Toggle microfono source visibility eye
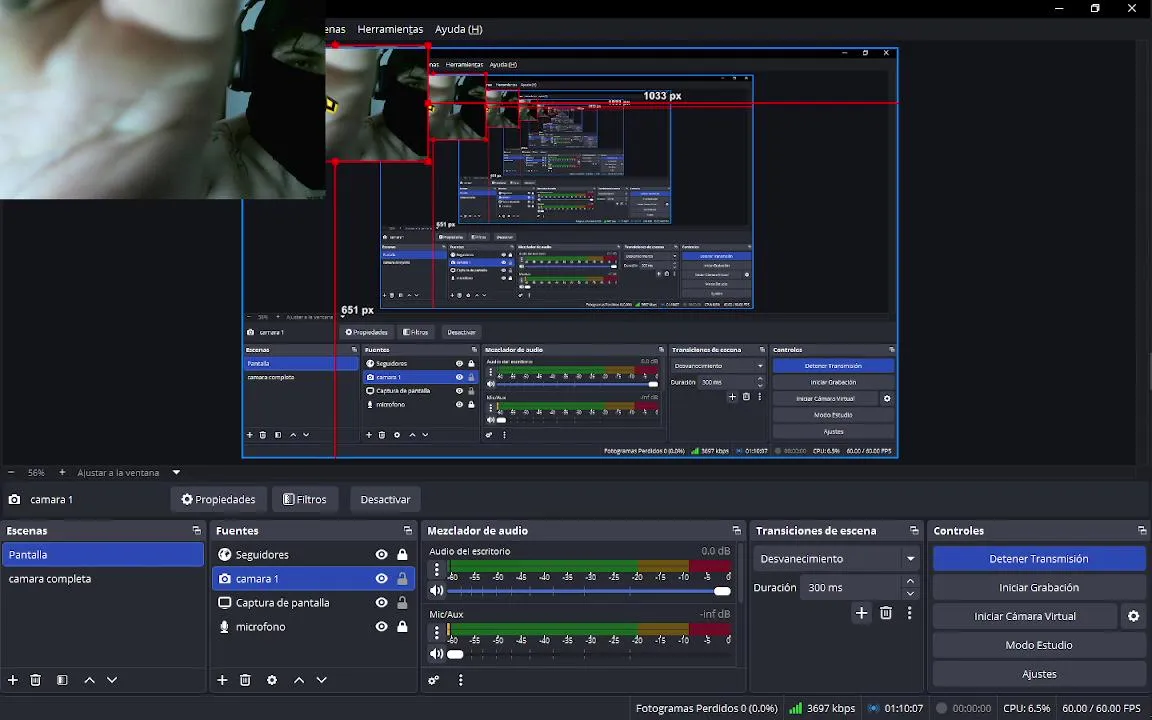The height and width of the screenshot is (720, 1152). (381, 627)
